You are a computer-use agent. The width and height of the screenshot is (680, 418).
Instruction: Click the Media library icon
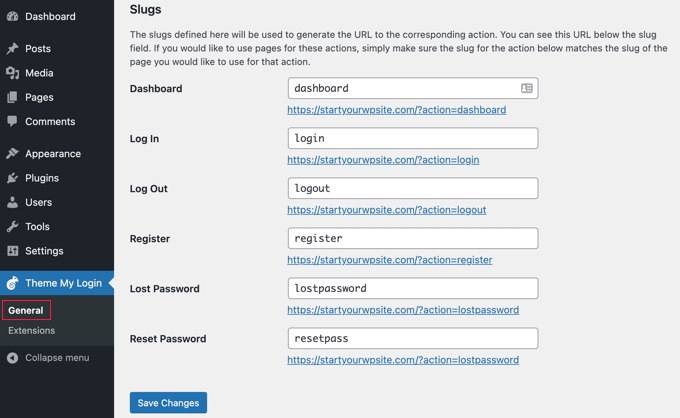(x=12, y=73)
